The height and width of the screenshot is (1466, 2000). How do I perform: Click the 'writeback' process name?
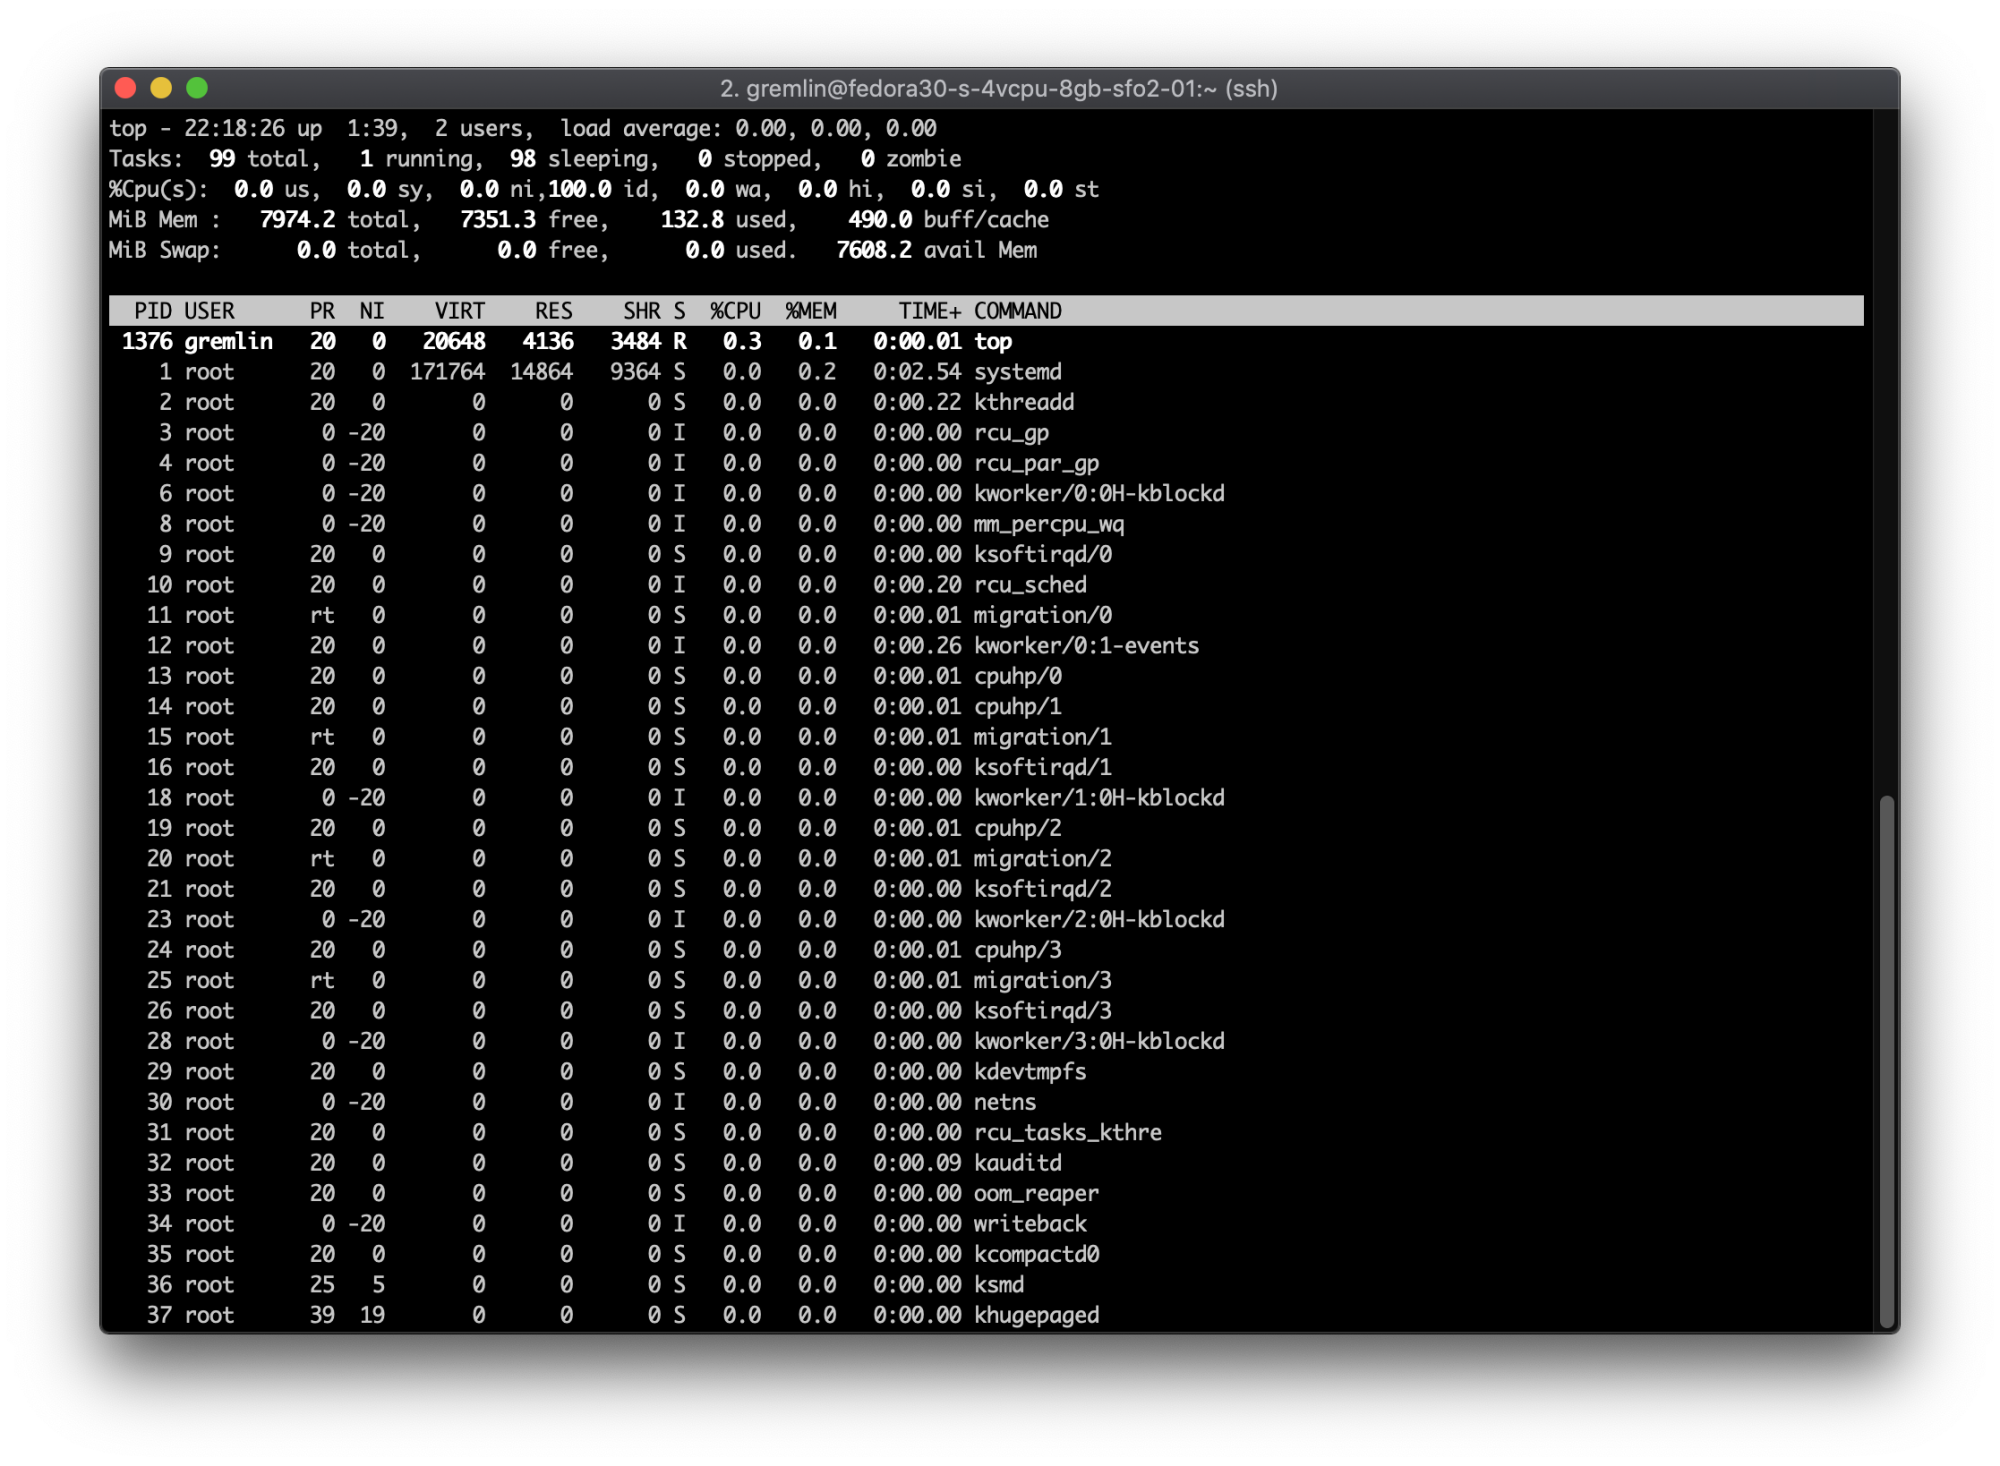1030,1224
